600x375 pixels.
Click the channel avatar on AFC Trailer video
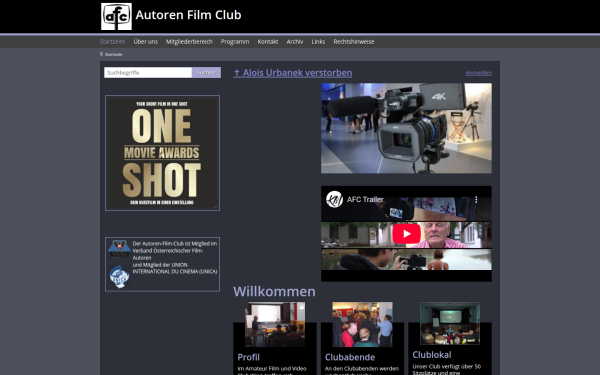[x=334, y=199]
